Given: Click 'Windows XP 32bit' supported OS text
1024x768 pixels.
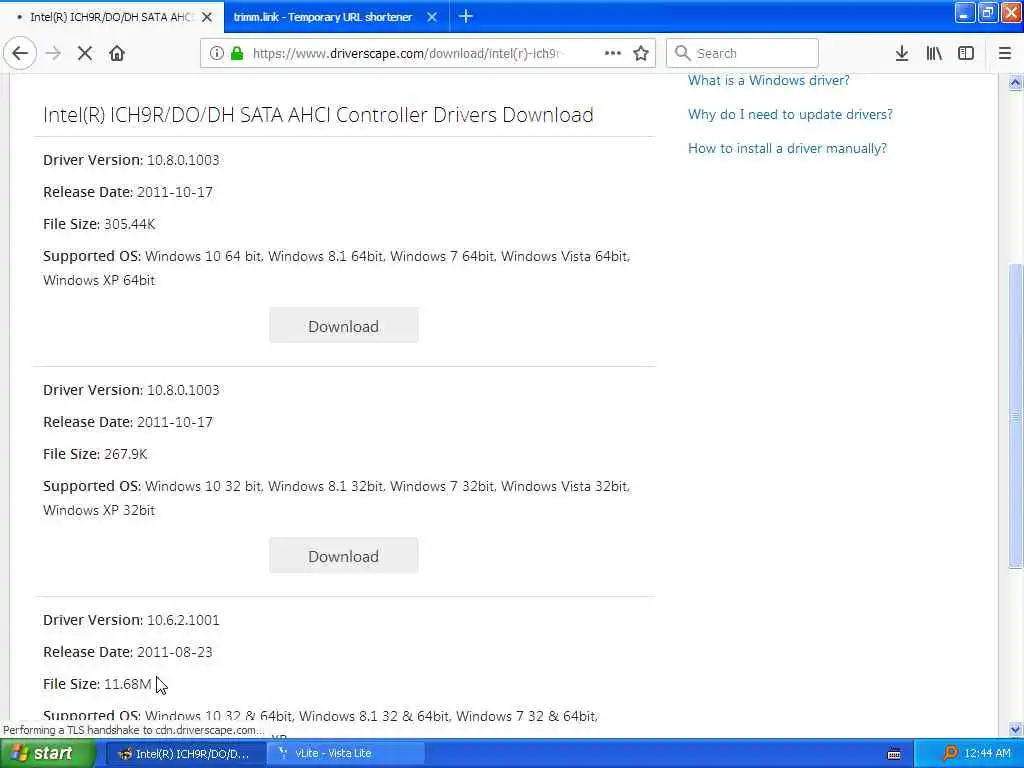Looking at the screenshot, I should tap(99, 510).
